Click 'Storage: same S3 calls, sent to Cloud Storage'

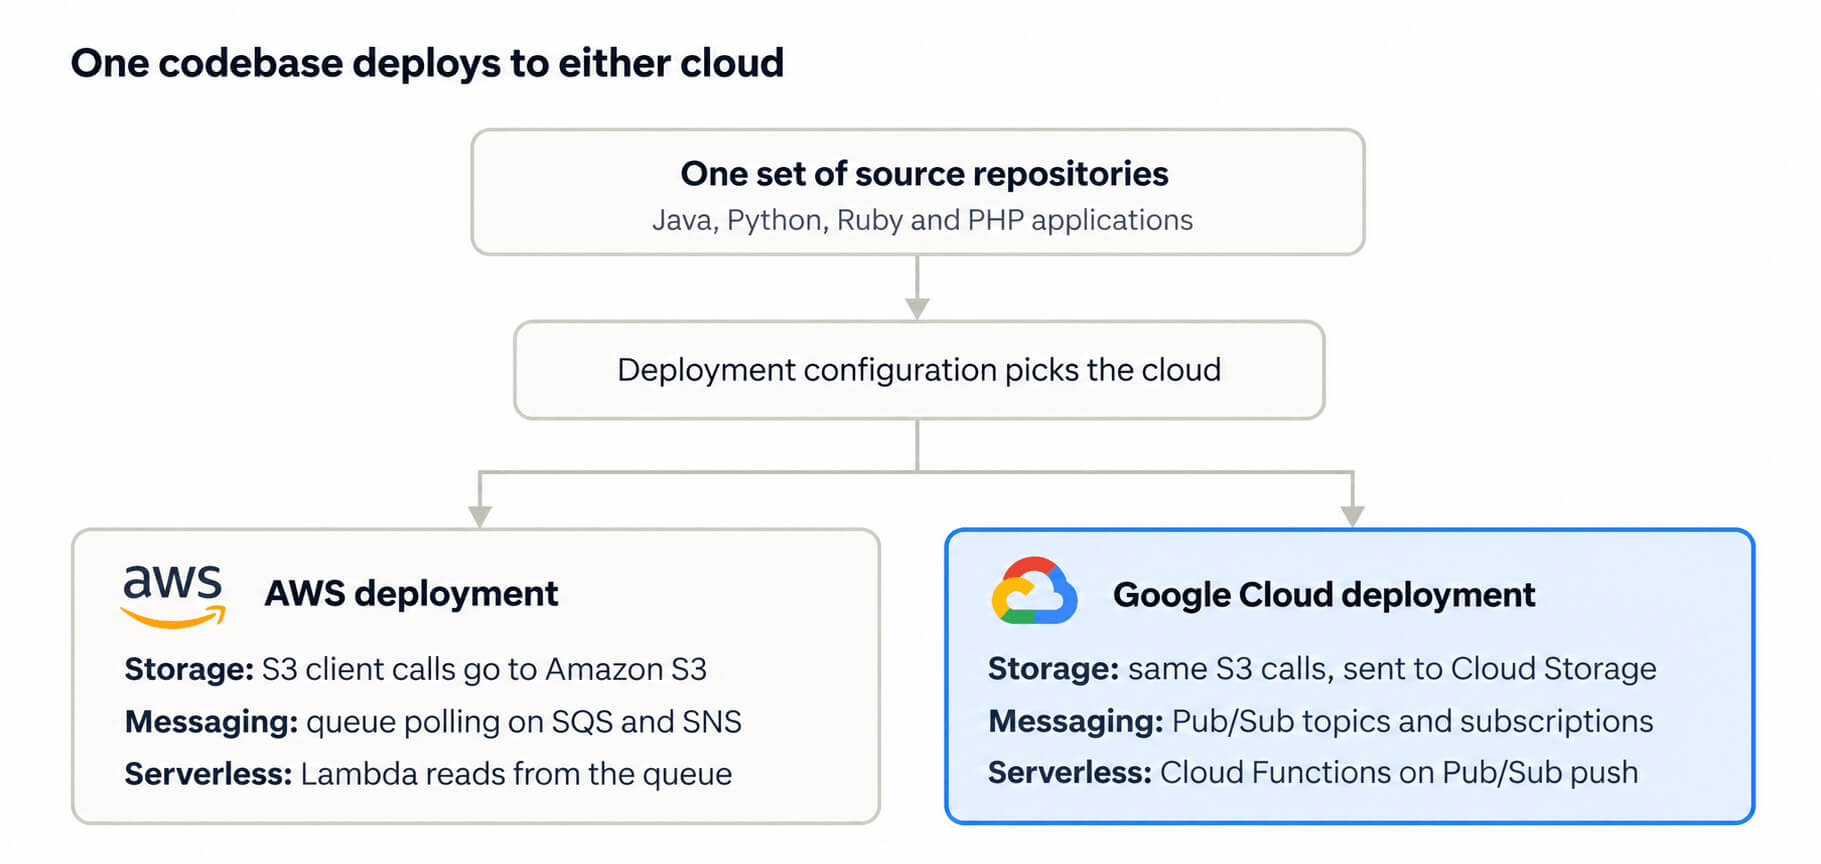tap(1322, 669)
